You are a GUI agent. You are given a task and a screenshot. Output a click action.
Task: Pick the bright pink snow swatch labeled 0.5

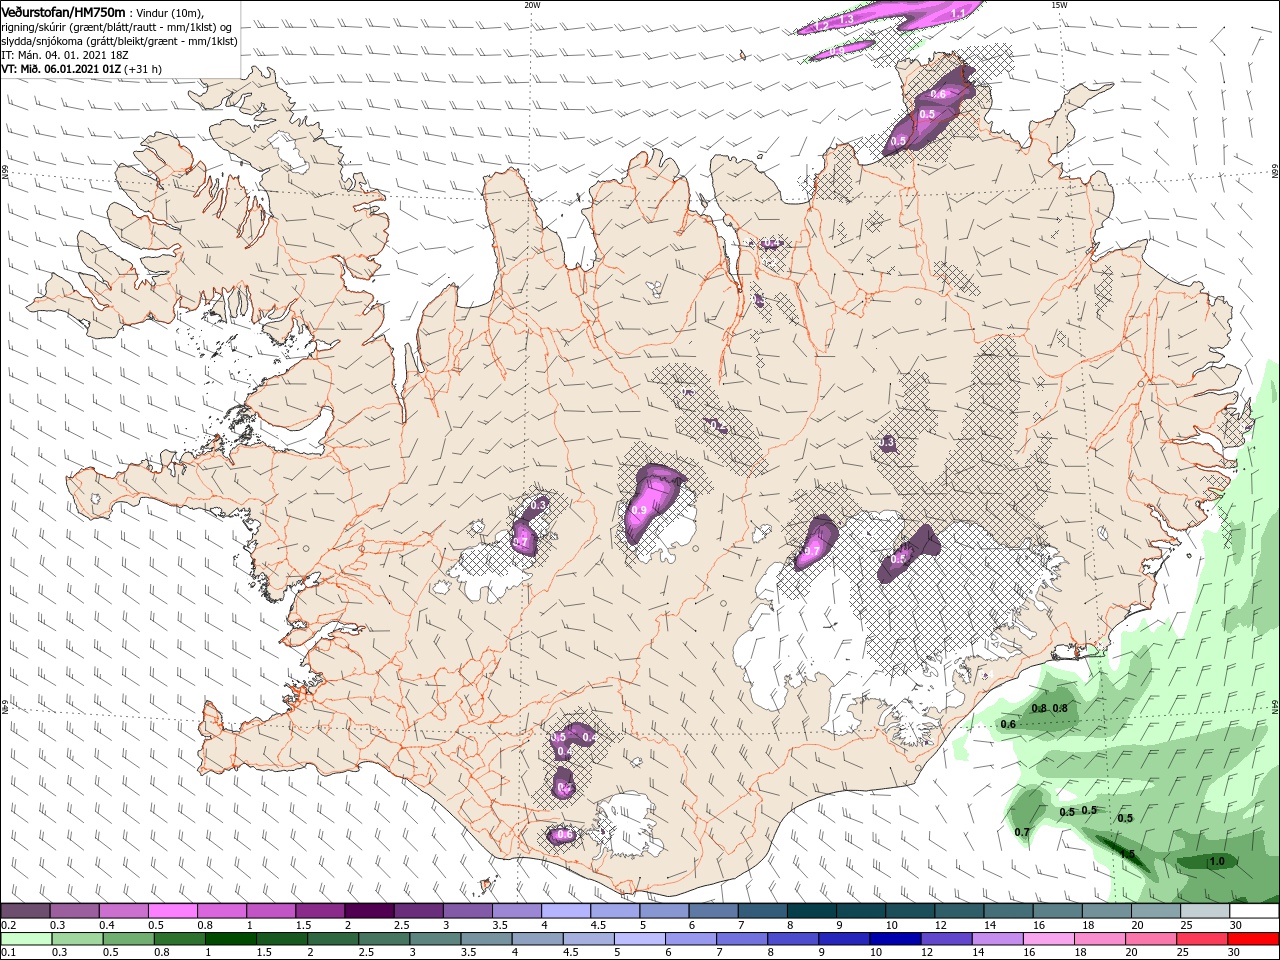pyautogui.click(x=172, y=911)
